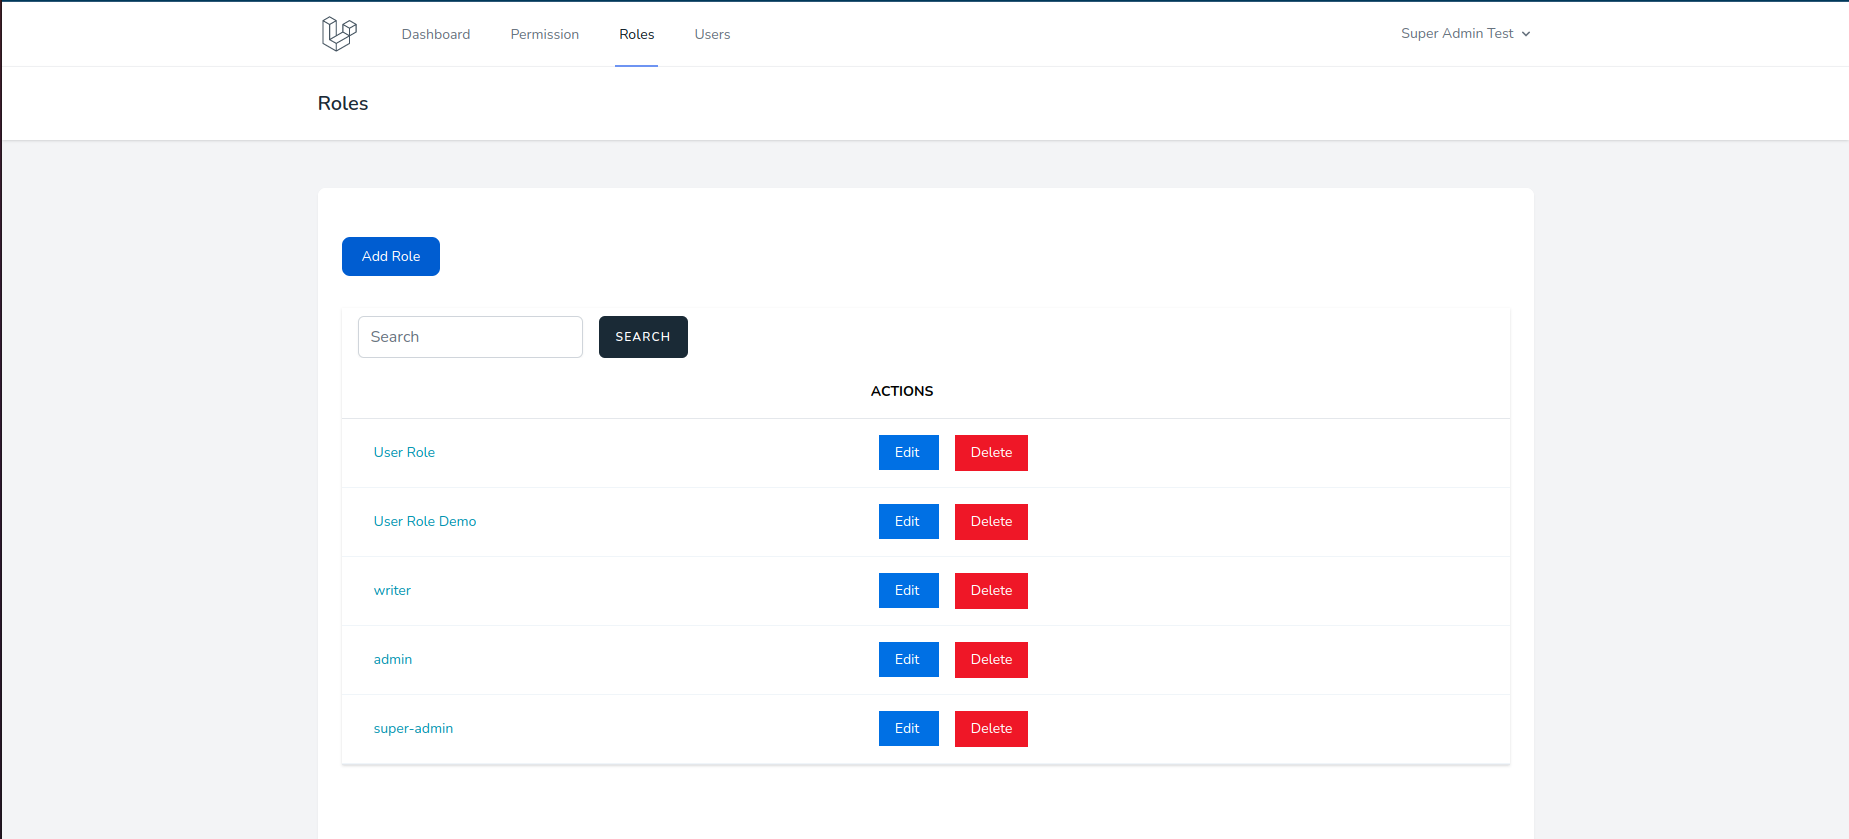Delete the admin role
Viewport: 1849px width, 839px height.
[991, 660]
